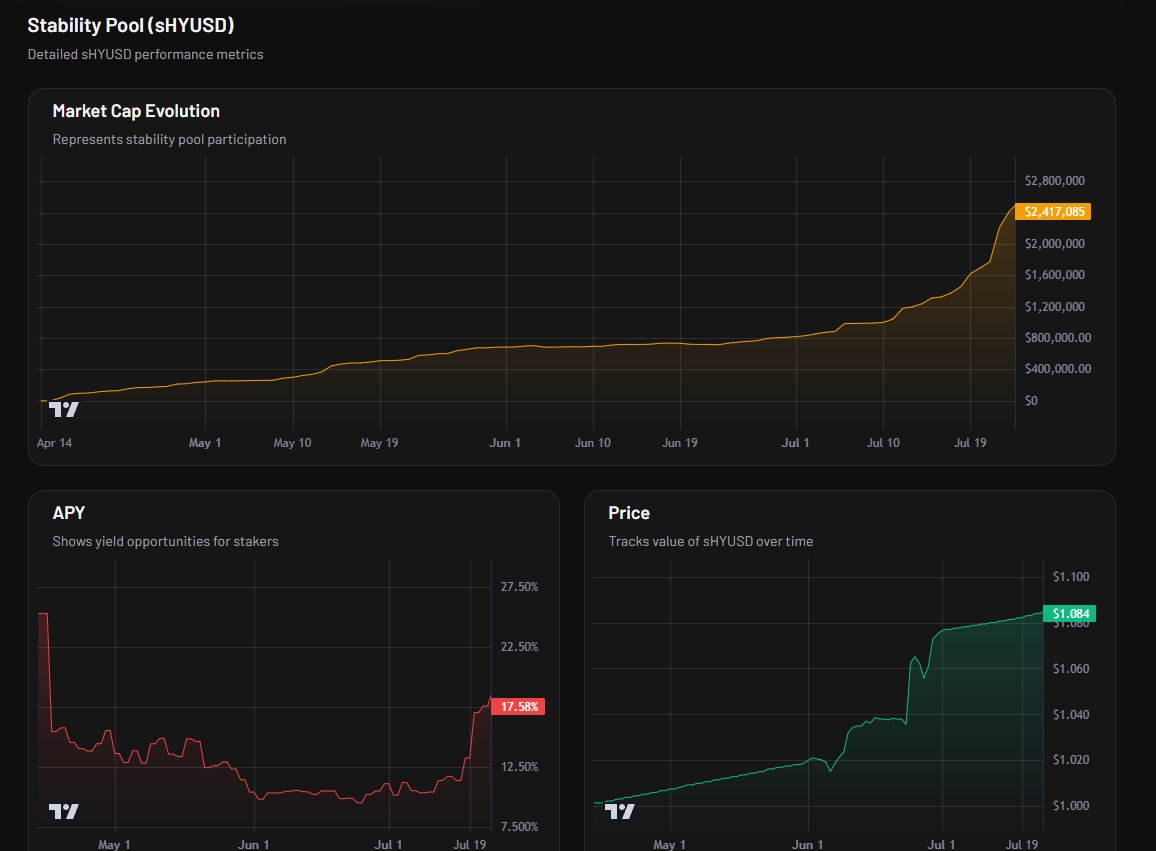Click the 27.50% label on APY axis

[519, 587]
